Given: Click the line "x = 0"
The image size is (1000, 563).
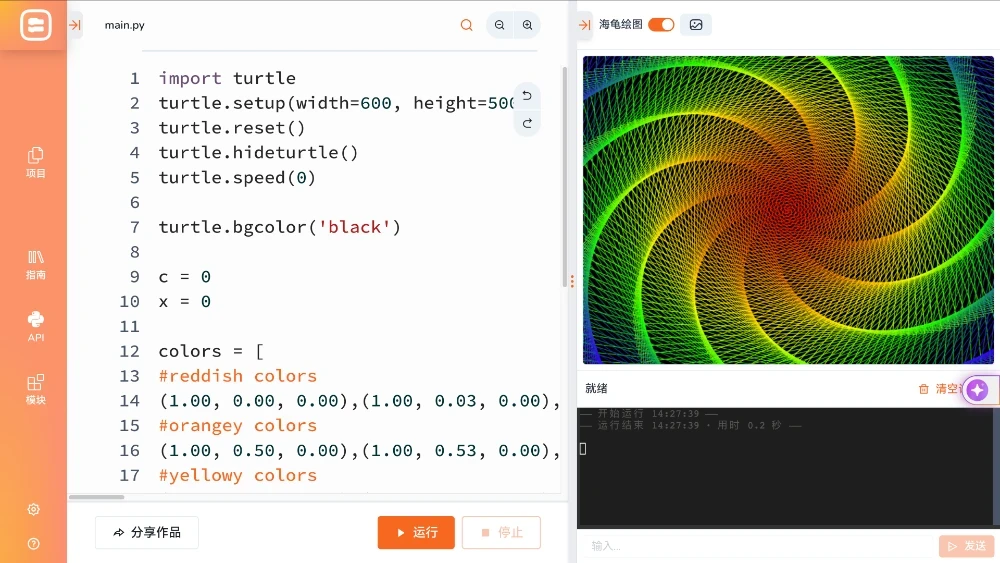Looking at the screenshot, I should tap(184, 302).
